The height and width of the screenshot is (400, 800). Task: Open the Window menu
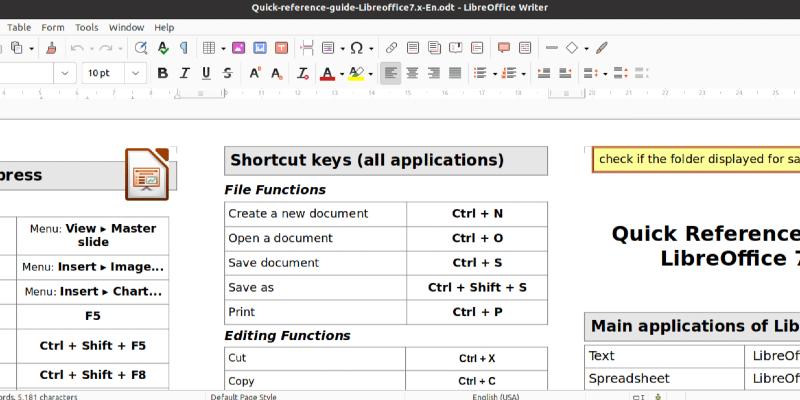point(126,27)
